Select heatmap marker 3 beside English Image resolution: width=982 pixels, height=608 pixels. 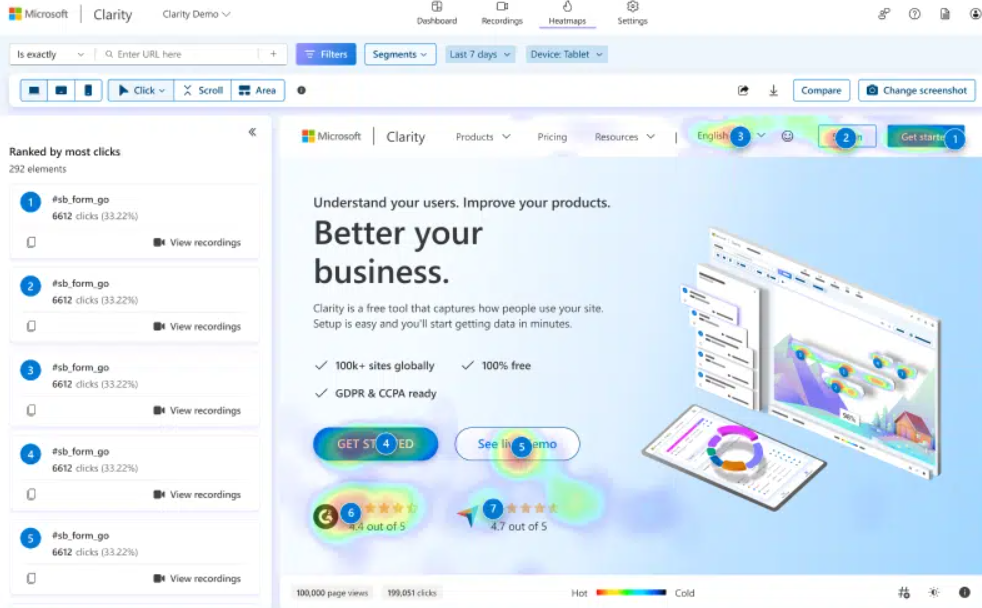point(740,136)
